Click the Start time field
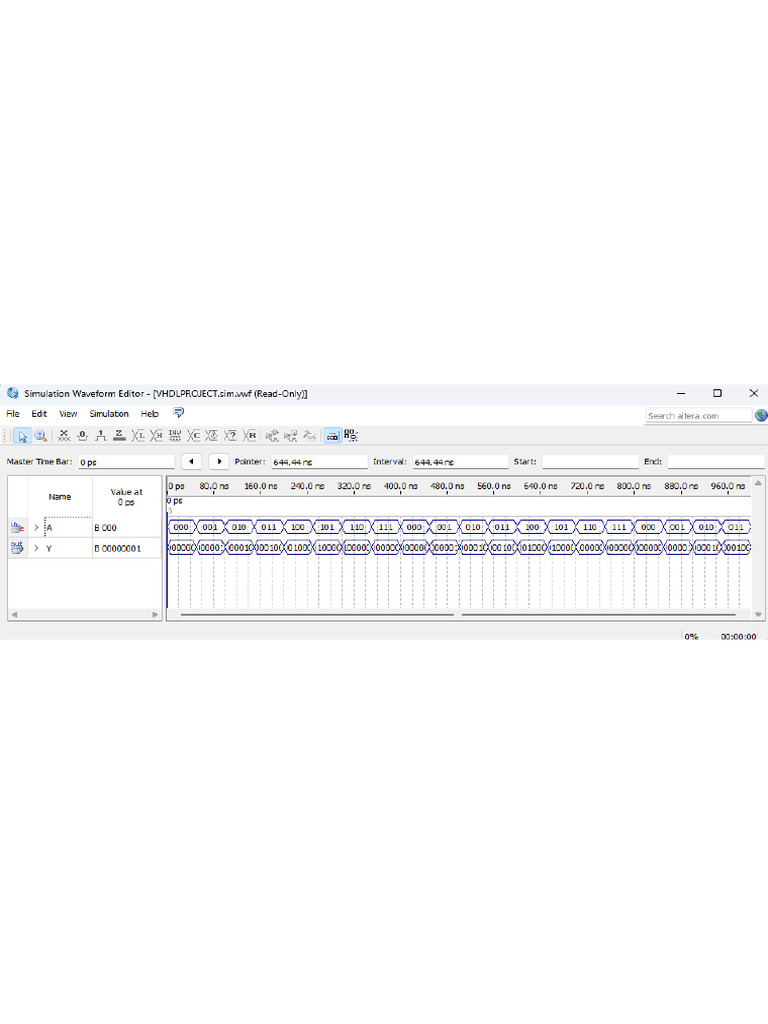Screen dimensions: 768x1024 point(590,462)
